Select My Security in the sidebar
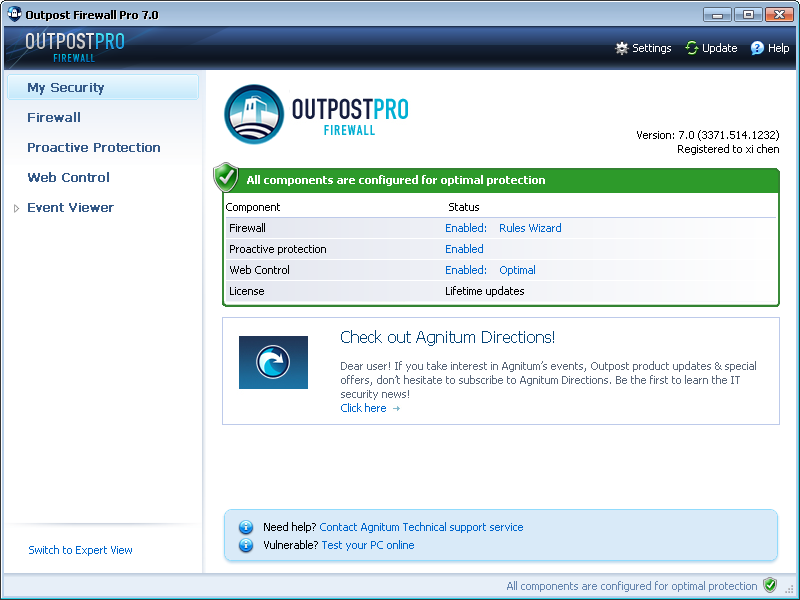 click(x=103, y=87)
